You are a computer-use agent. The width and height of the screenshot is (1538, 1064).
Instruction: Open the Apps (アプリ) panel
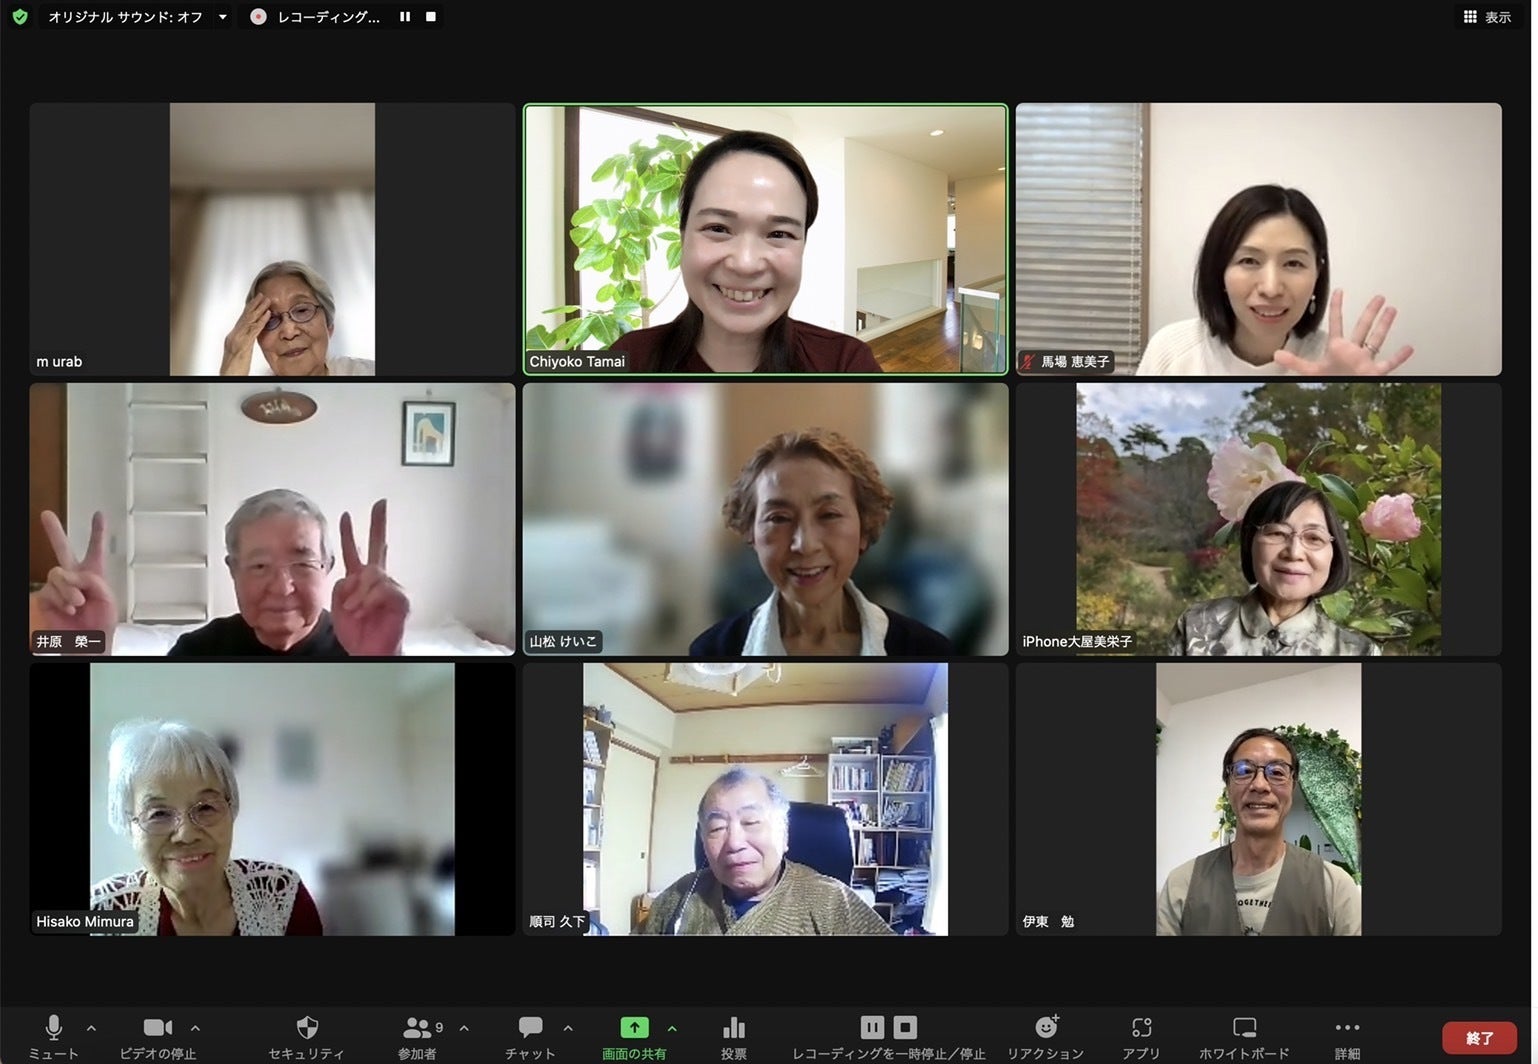[x=1141, y=1028]
